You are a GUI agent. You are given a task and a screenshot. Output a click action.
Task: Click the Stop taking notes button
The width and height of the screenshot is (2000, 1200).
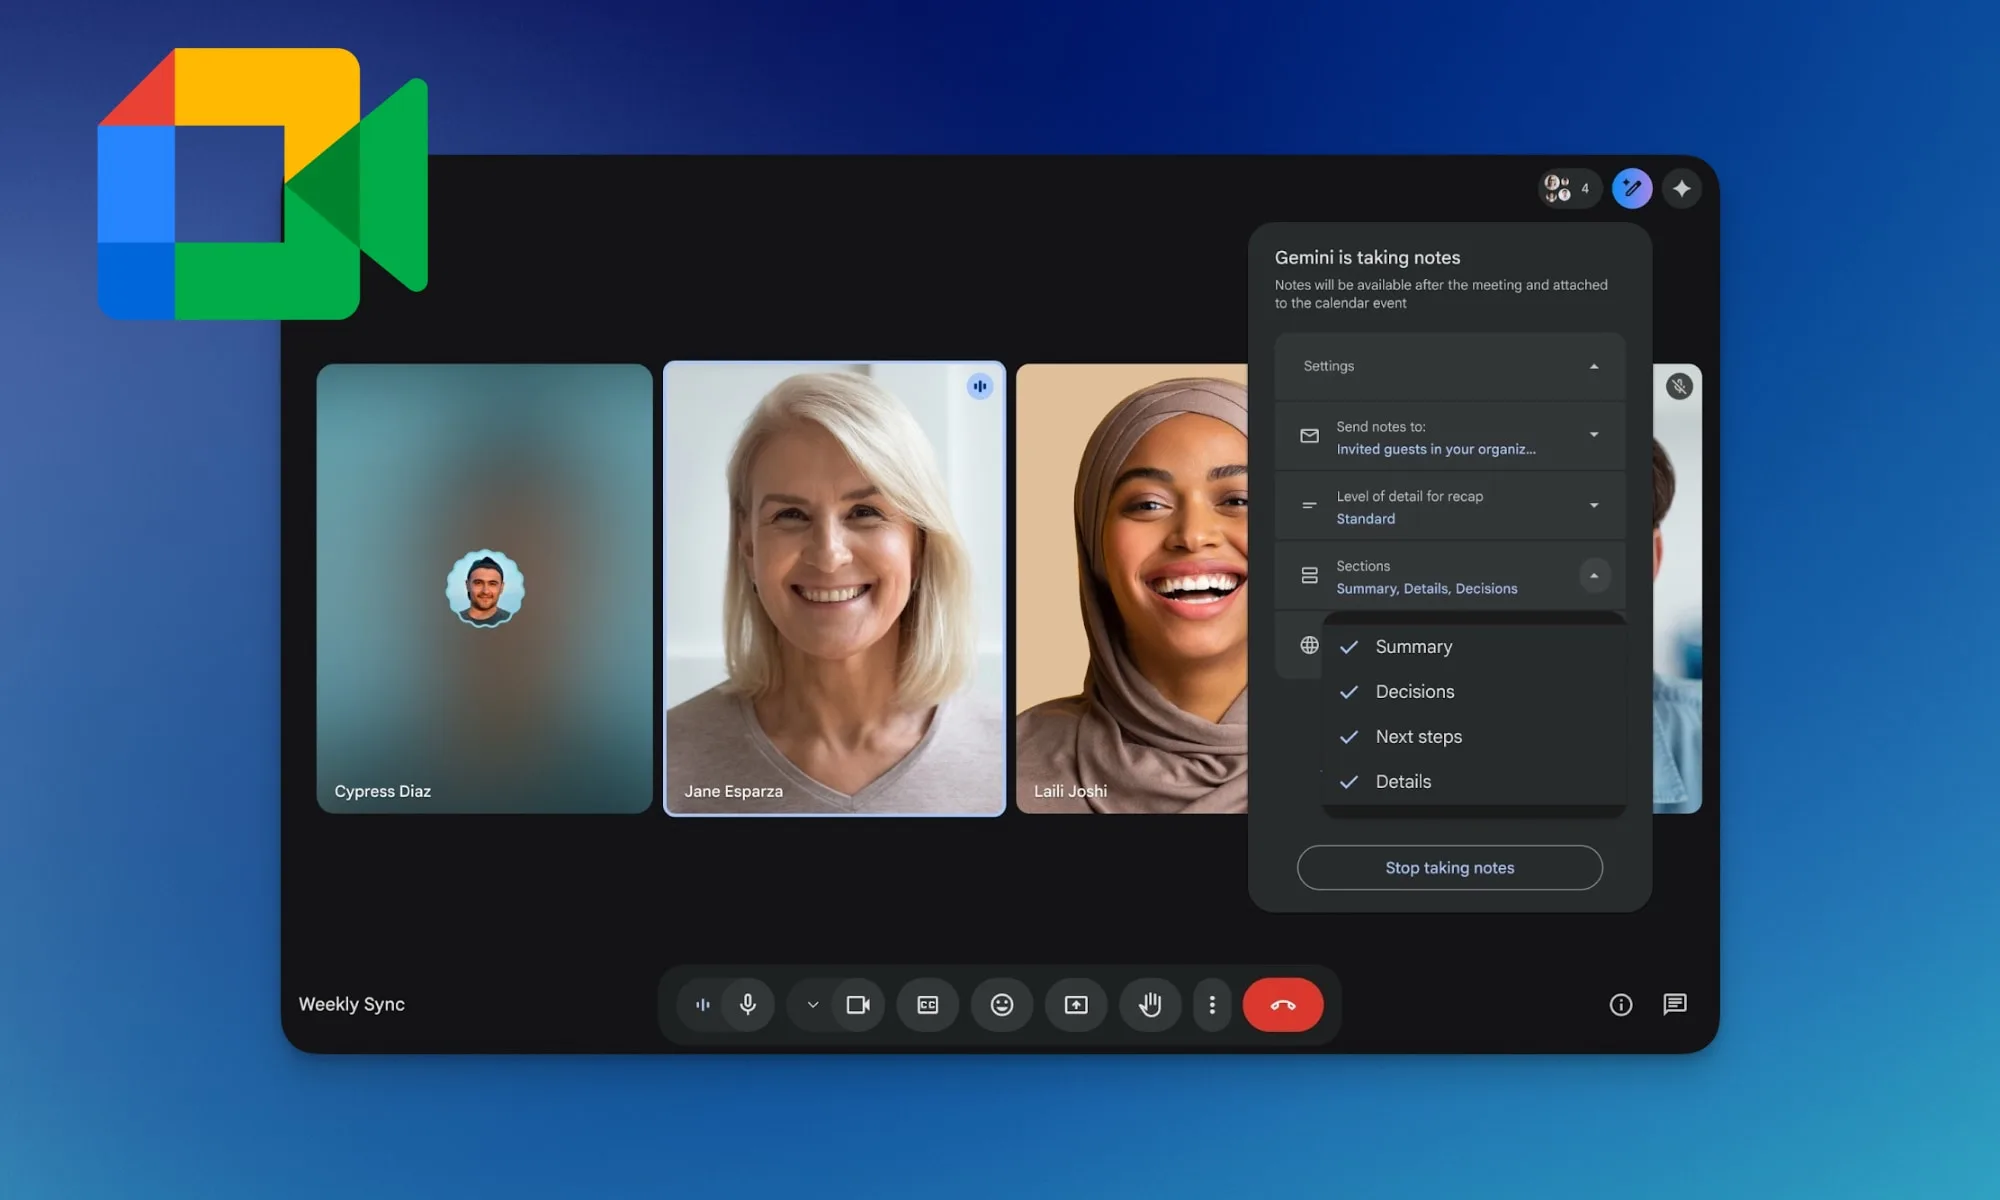click(1450, 868)
